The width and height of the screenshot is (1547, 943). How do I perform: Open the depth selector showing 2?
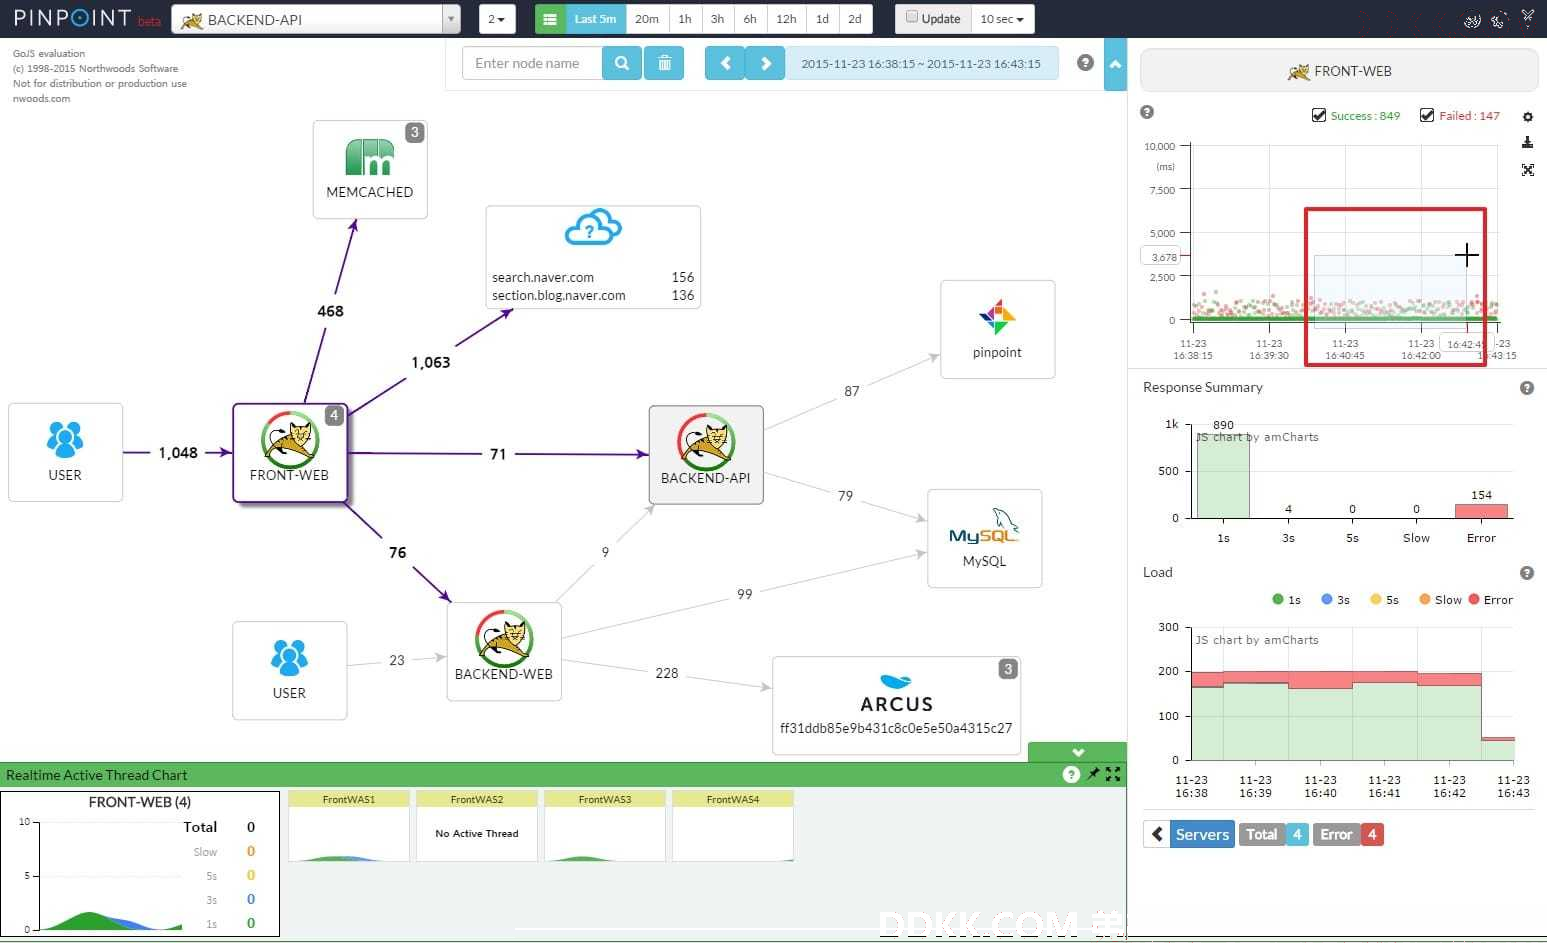coord(496,19)
